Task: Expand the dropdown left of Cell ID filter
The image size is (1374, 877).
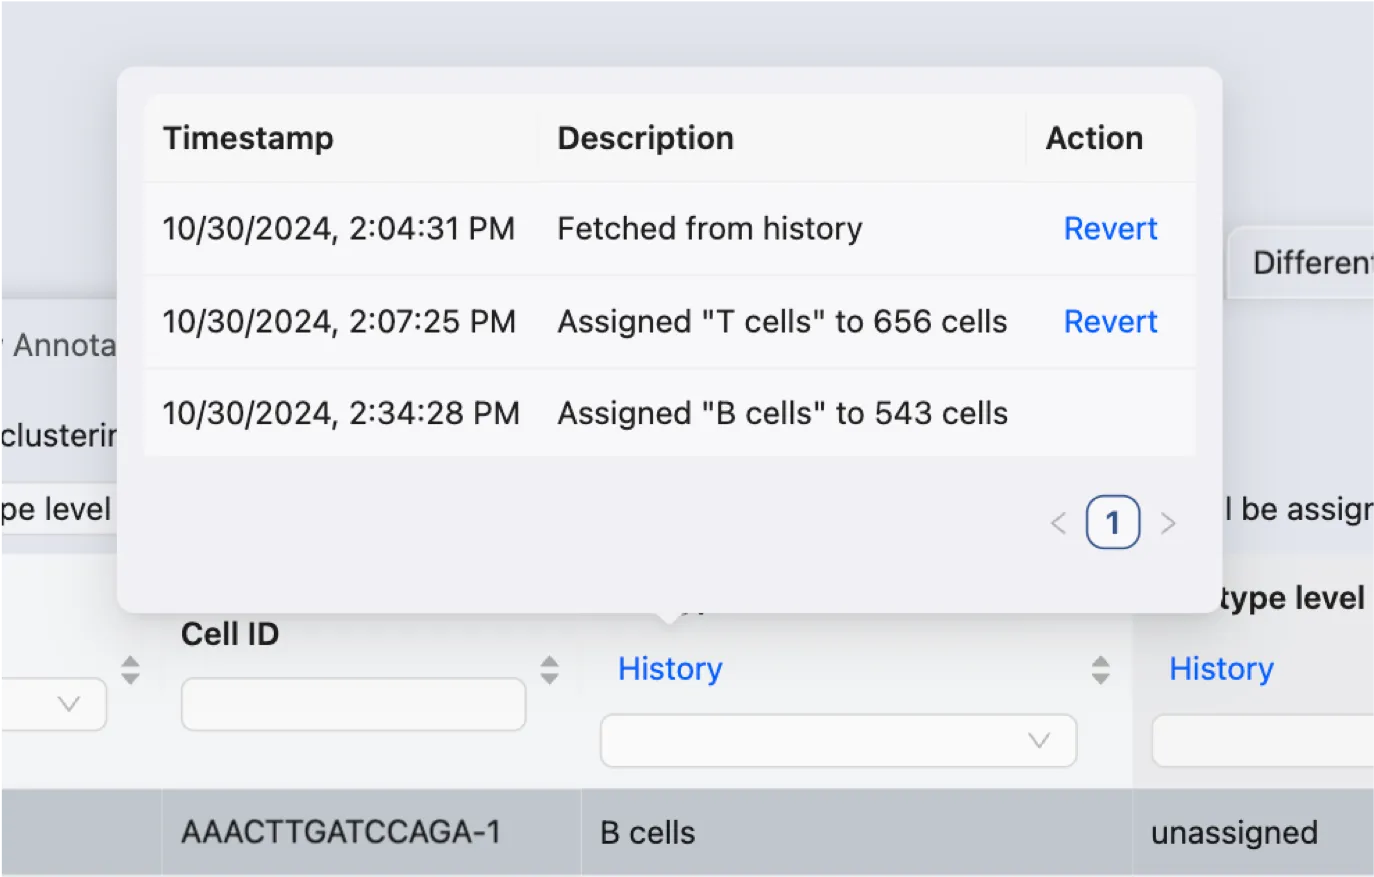Action: [x=55, y=705]
